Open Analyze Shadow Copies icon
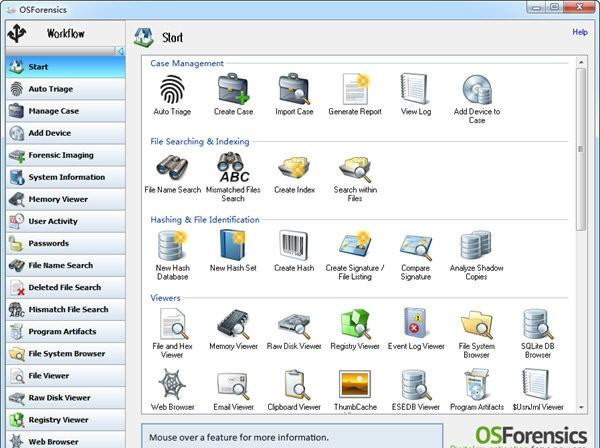Viewport: 600px width, 448px height. tap(476, 246)
